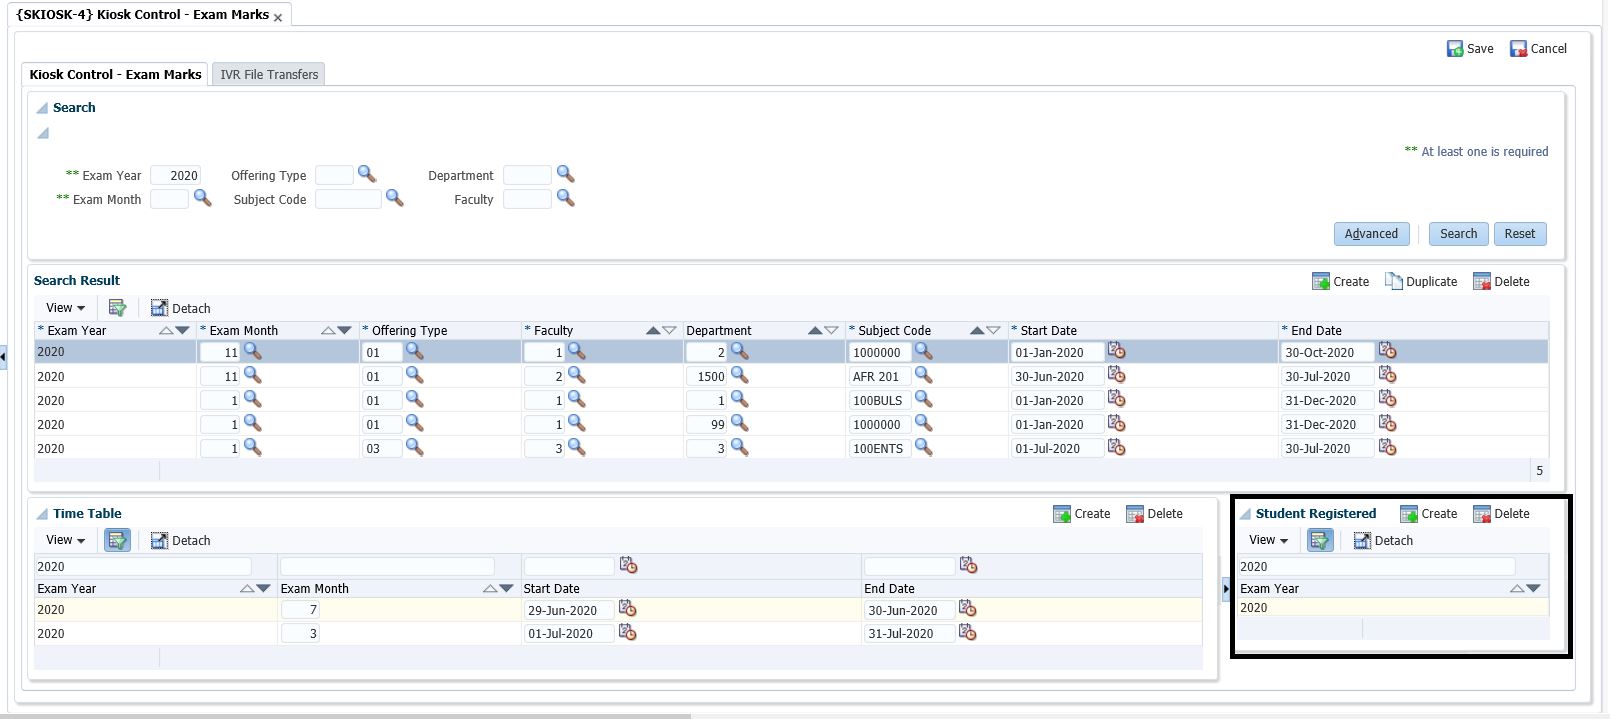Collapse the Student Registered panel
This screenshot has width=1610, height=719.
point(1245,514)
